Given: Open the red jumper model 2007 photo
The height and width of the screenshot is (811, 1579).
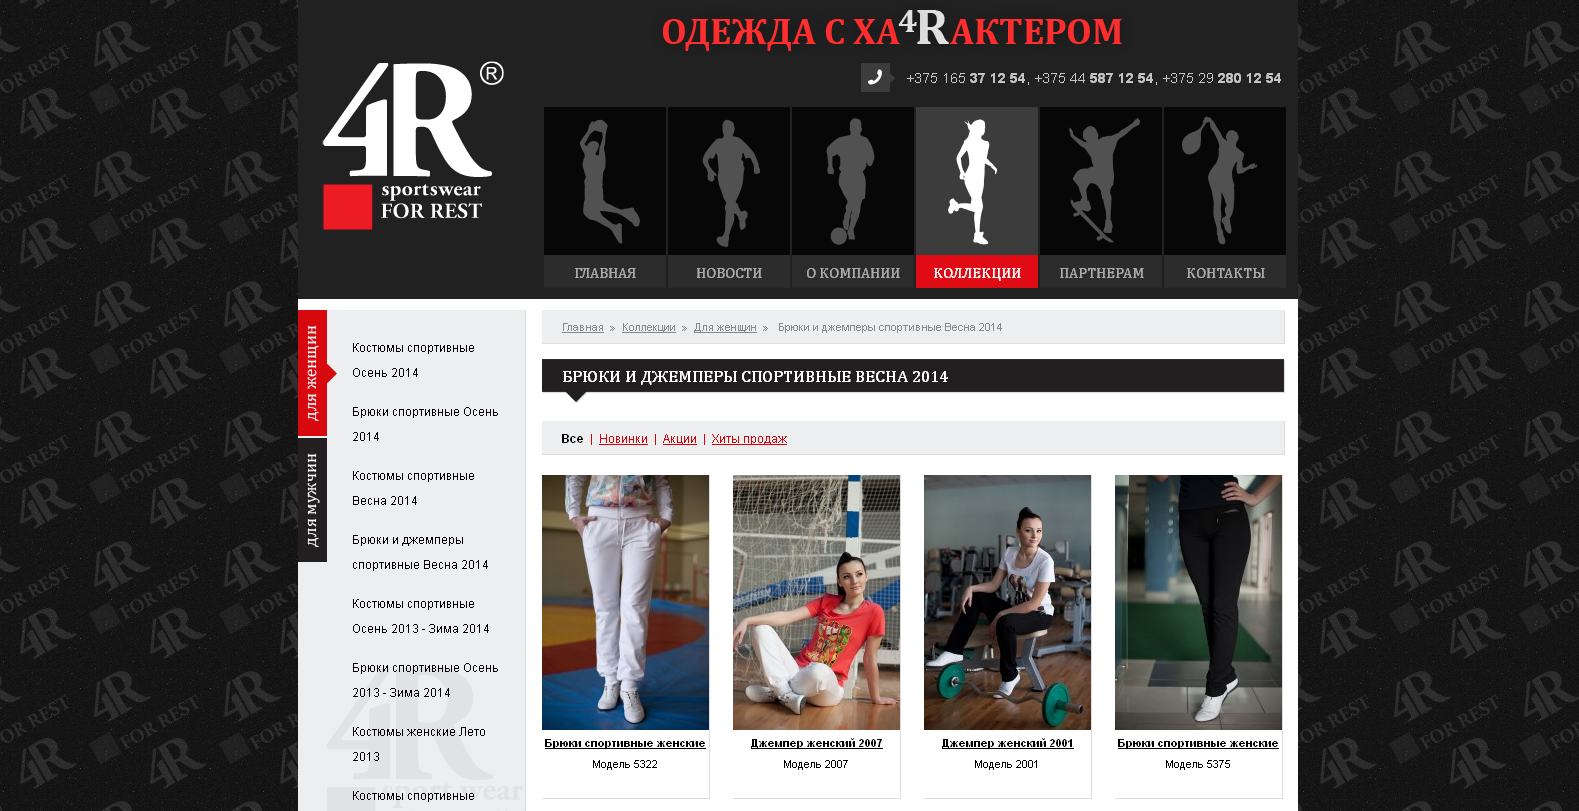Looking at the screenshot, I should tap(816, 602).
